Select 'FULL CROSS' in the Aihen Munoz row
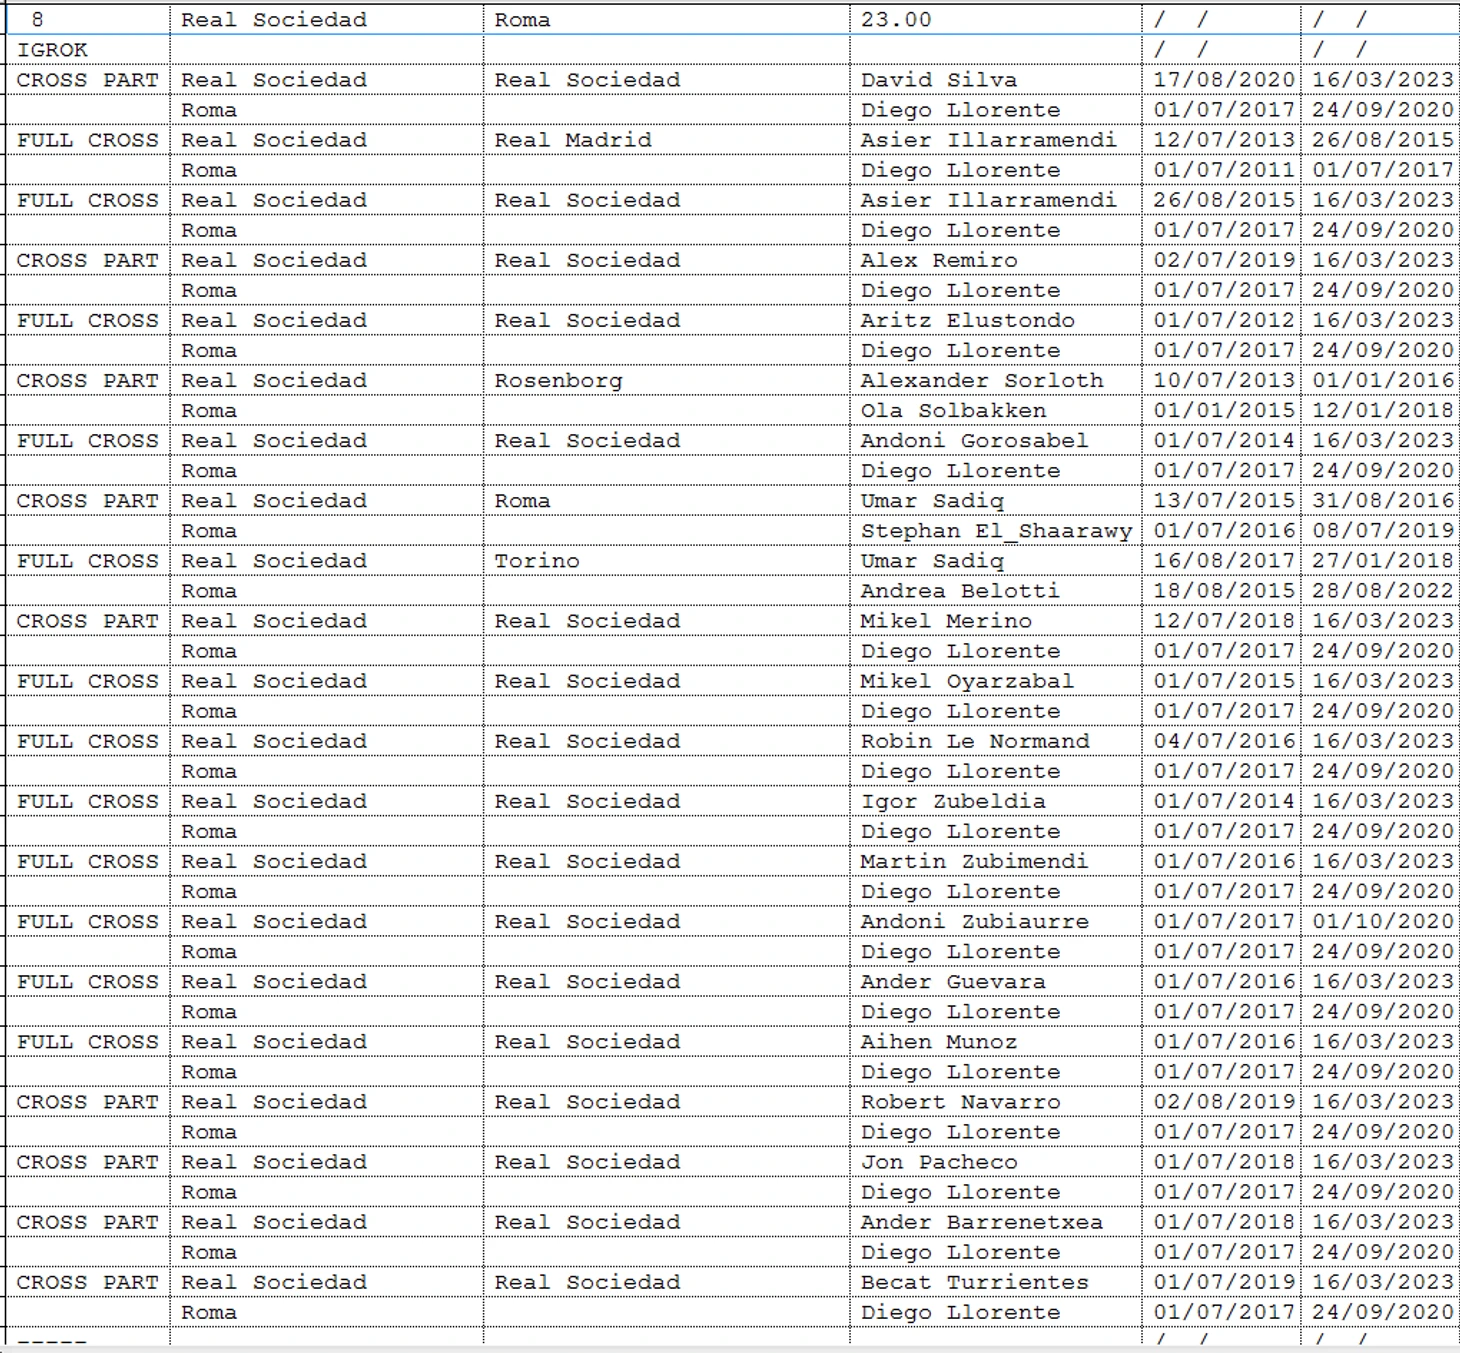The image size is (1460, 1353). pyautogui.click(x=88, y=1041)
